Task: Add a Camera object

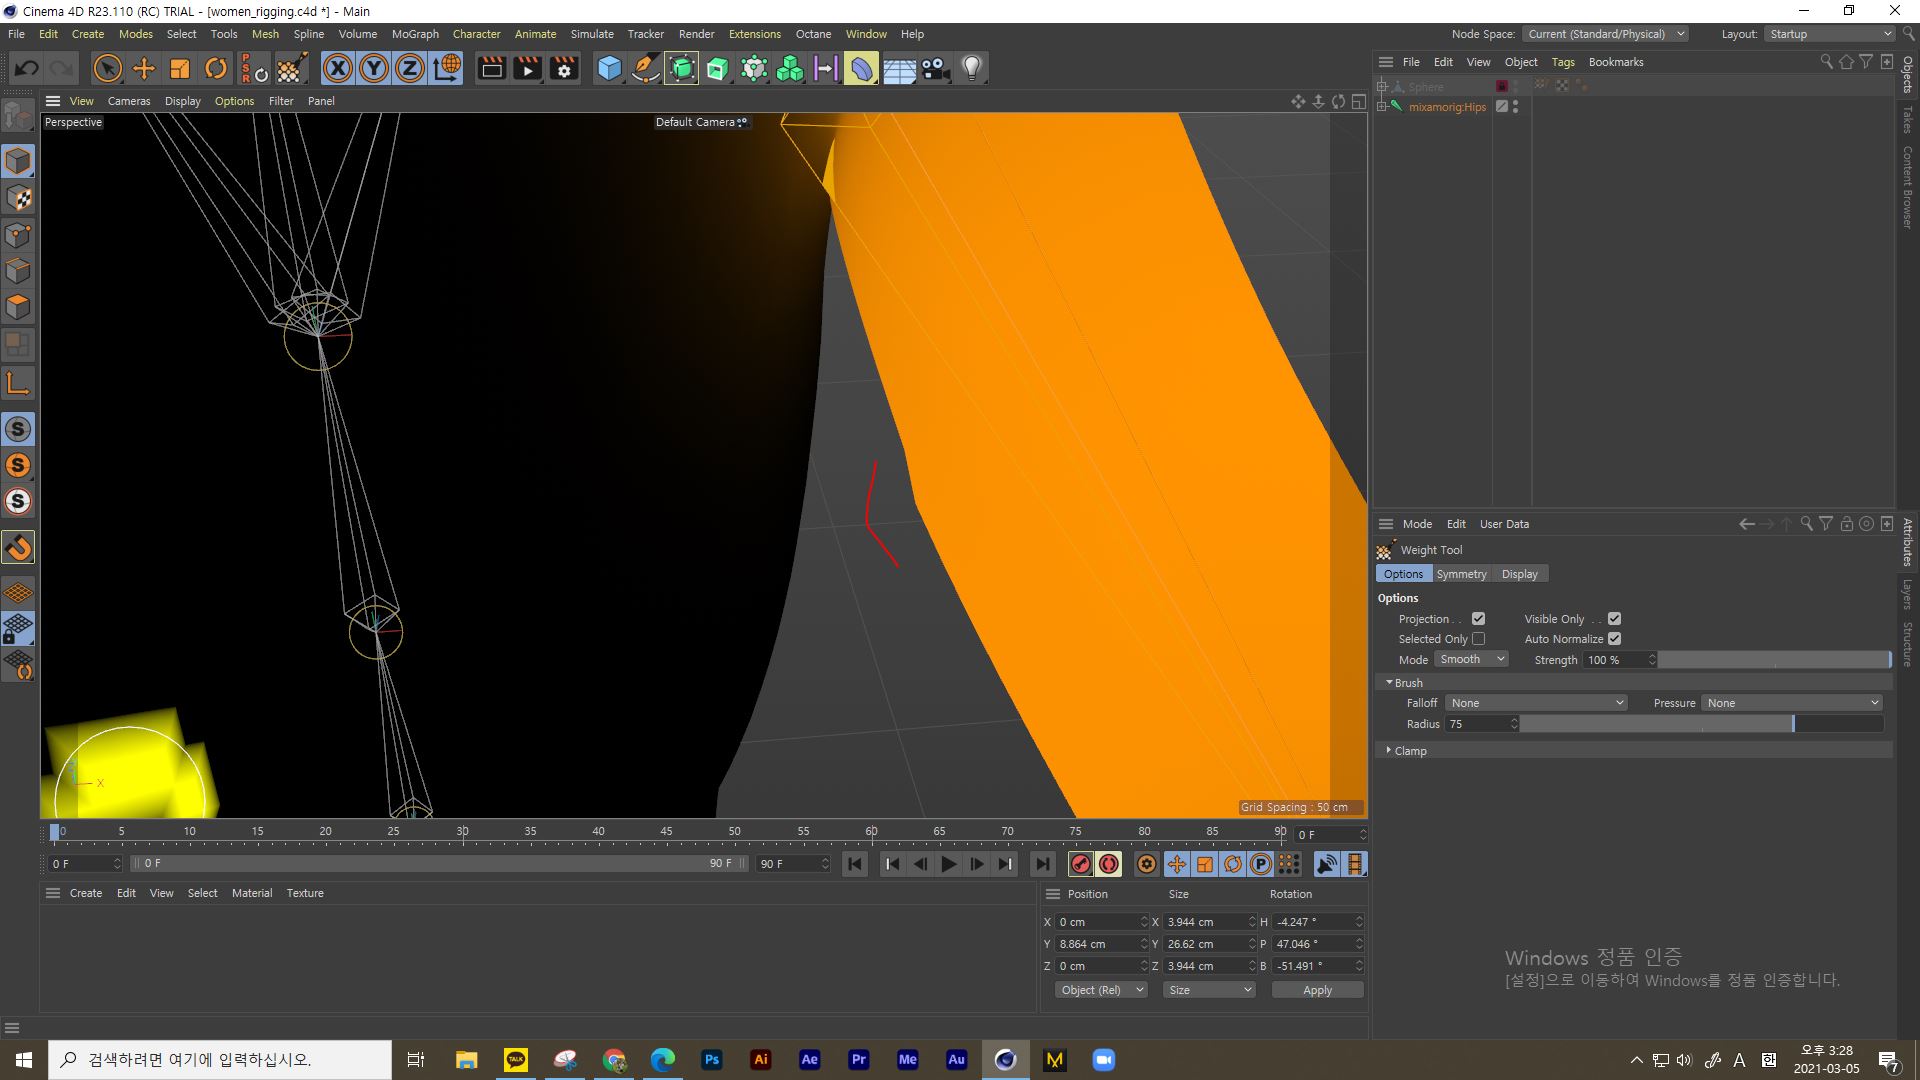Action: [935, 68]
